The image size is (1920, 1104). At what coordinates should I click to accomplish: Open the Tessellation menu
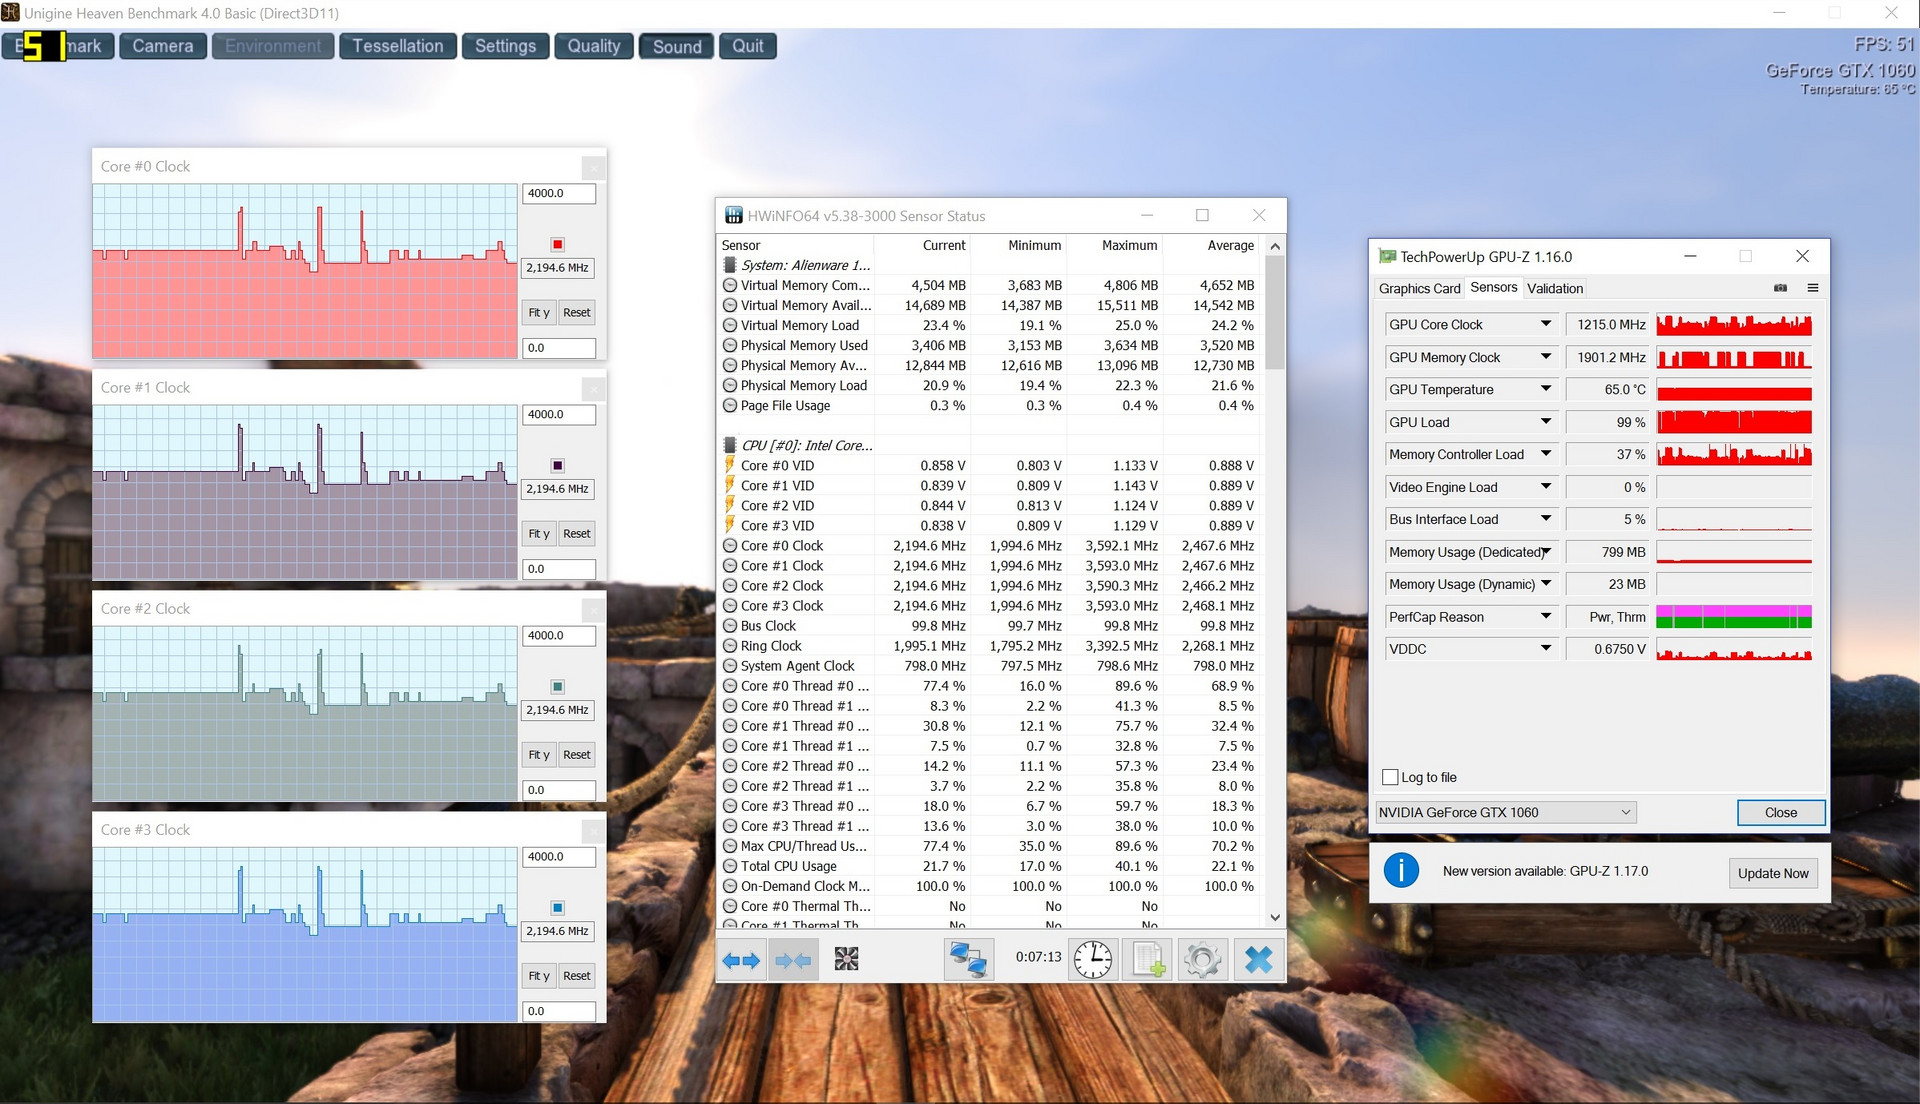tap(398, 46)
